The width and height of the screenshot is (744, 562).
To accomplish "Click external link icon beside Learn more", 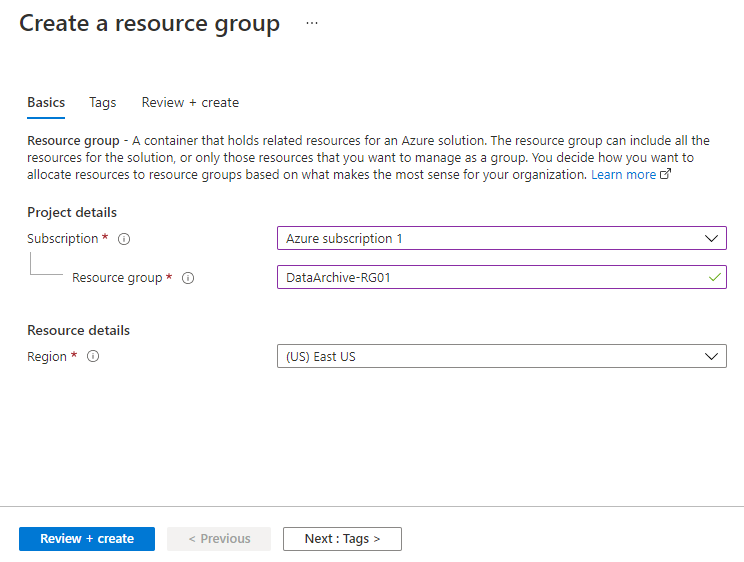I will coord(666,174).
